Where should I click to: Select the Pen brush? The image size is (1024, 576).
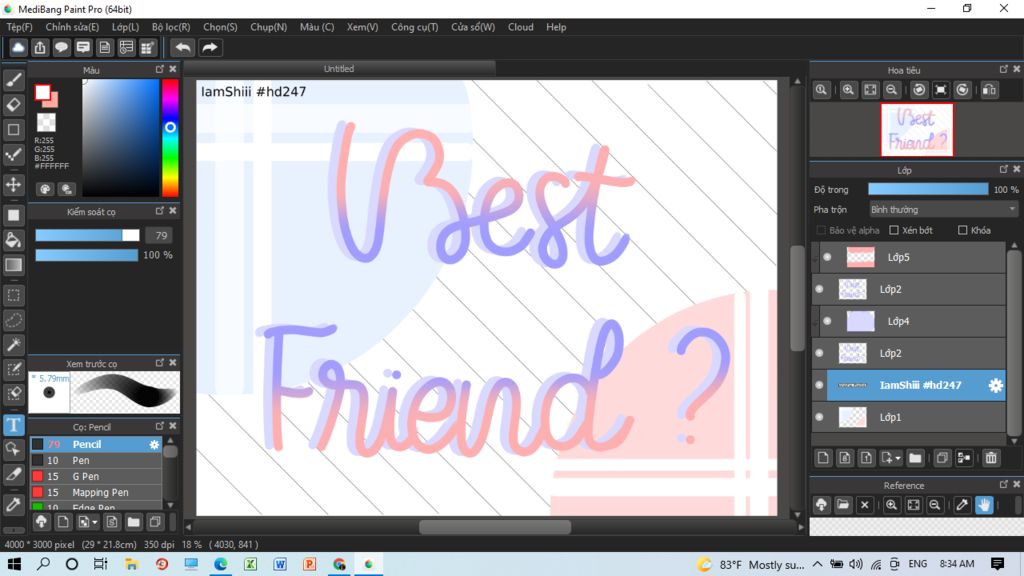(96, 460)
